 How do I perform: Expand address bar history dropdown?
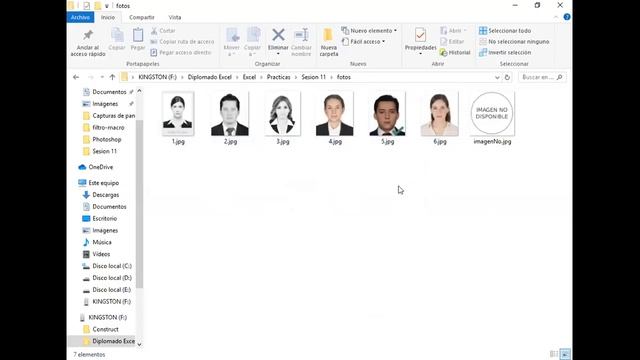tap(497, 77)
